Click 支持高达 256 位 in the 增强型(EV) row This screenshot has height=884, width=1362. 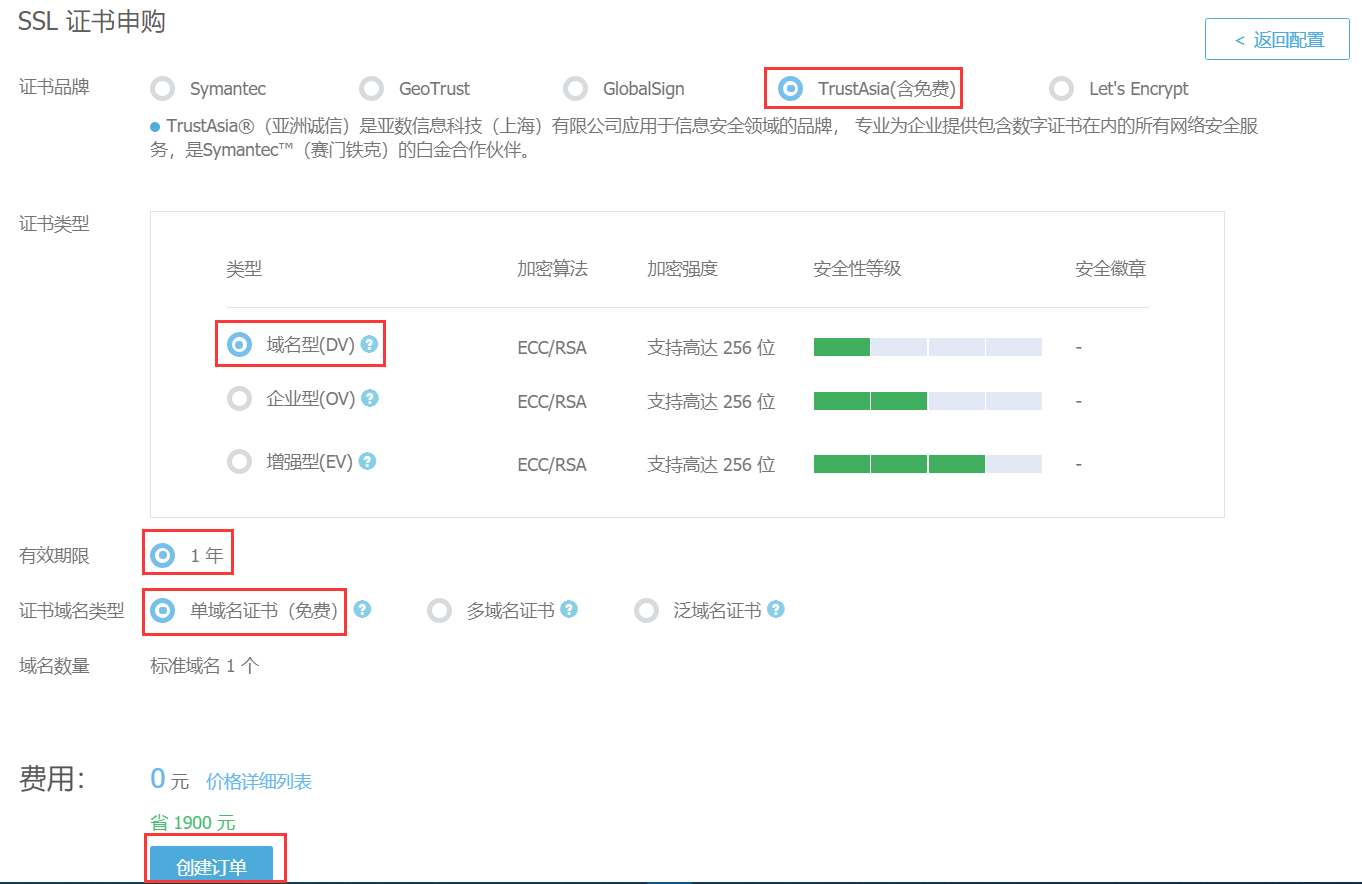711,465
